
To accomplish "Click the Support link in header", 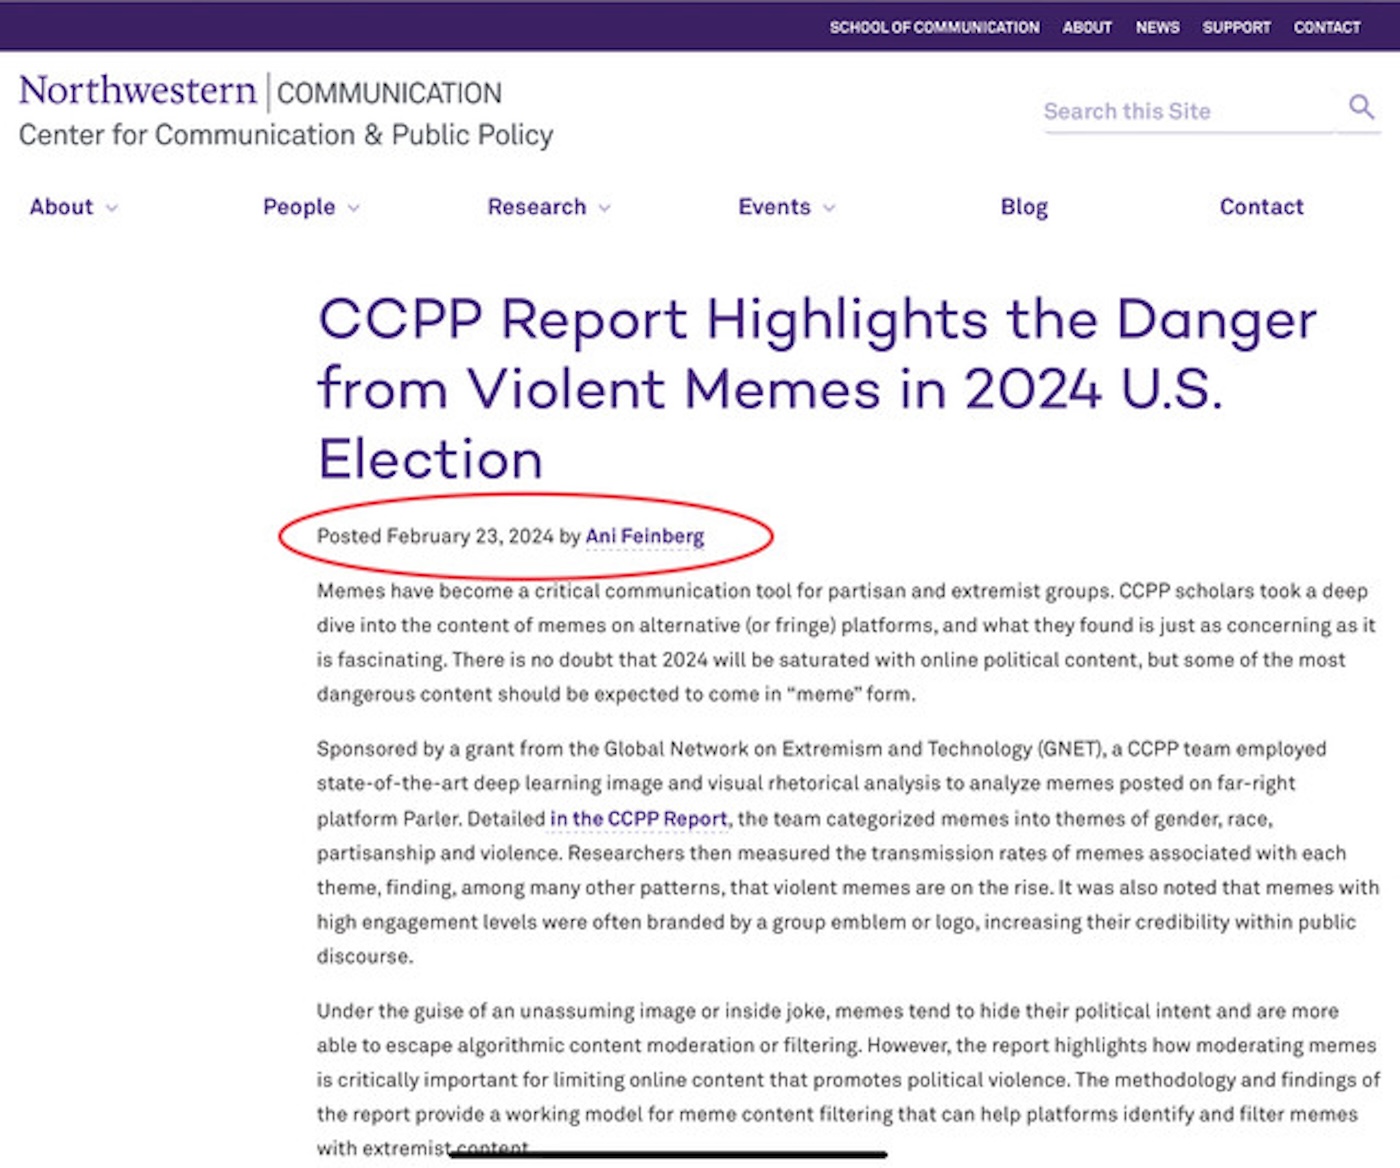I will coord(1236,27).
